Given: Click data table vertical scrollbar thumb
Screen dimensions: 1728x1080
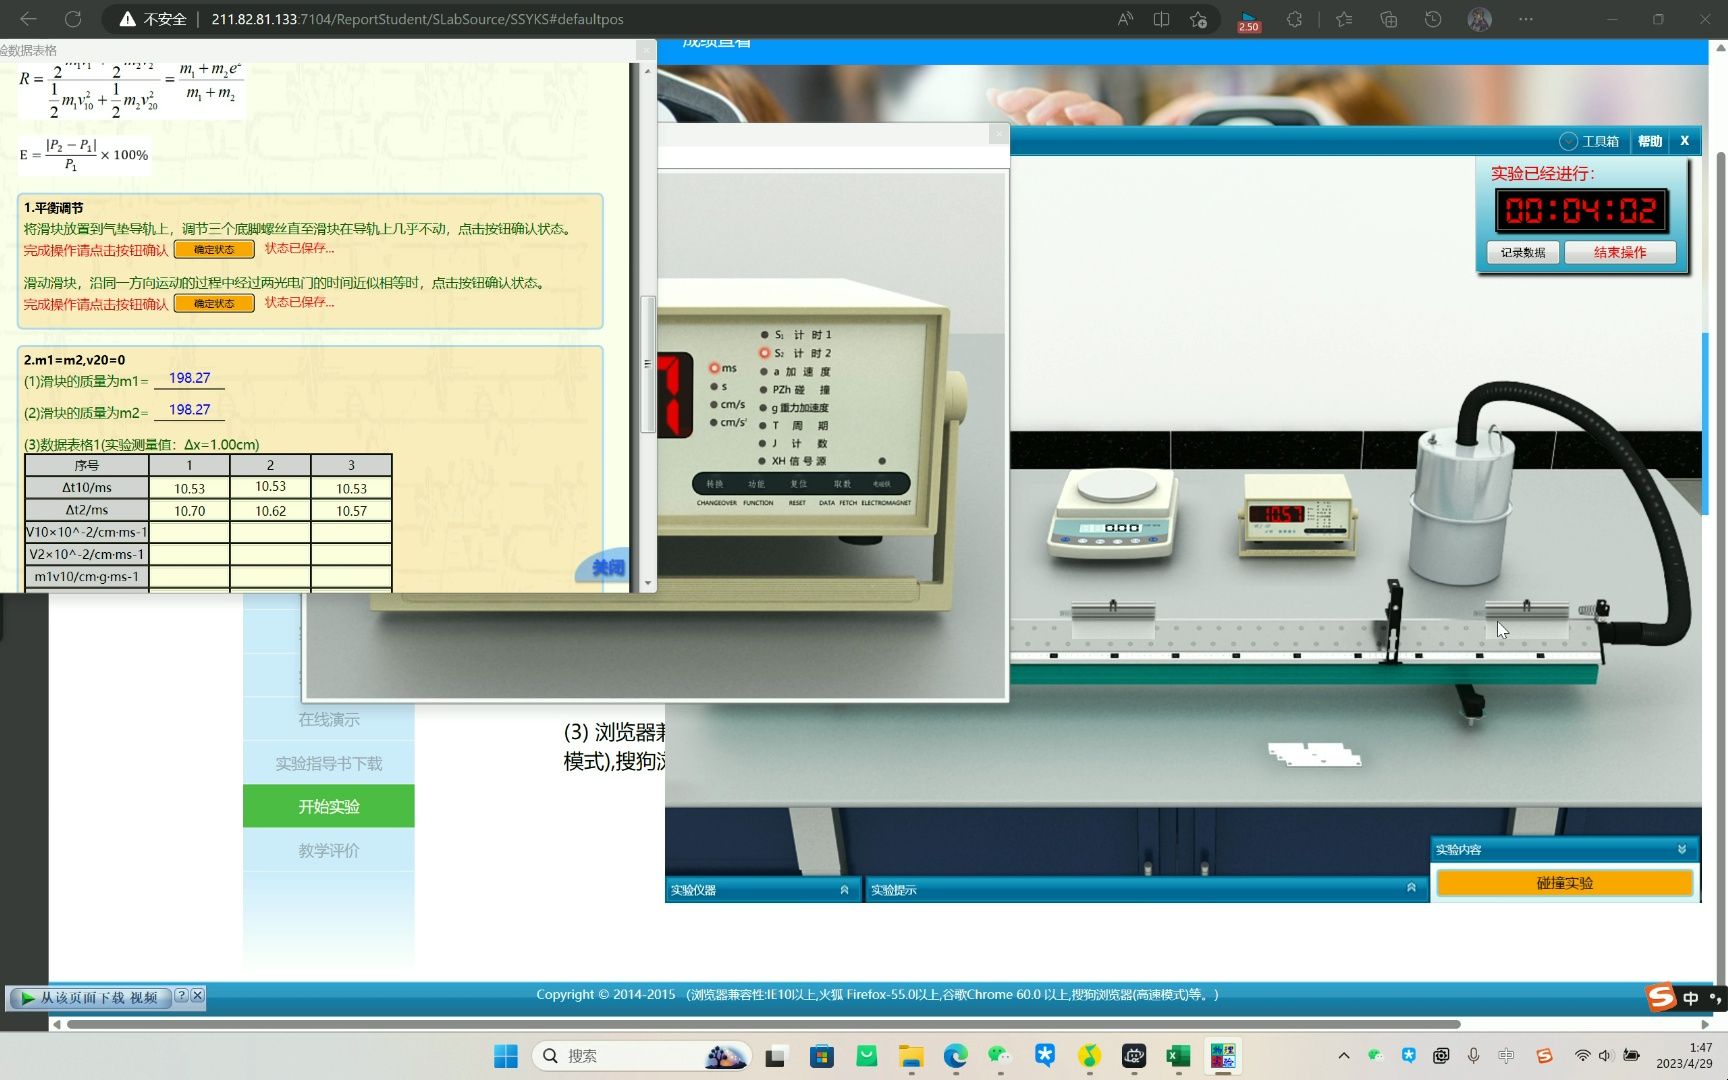Looking at the screenshot, I should pyautogui.click(x=648, y=365).
